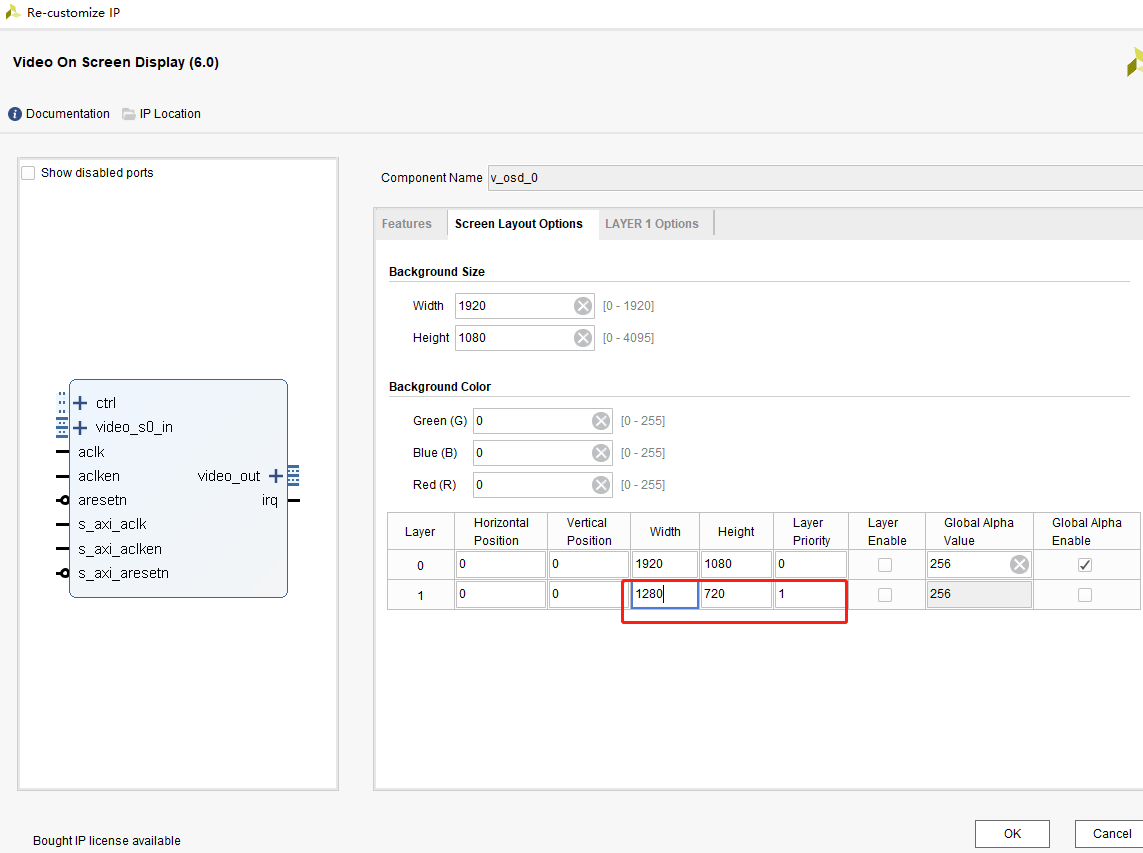Enable Show disabled ports checkbox

pyautogui.click(x=28, y=173)
